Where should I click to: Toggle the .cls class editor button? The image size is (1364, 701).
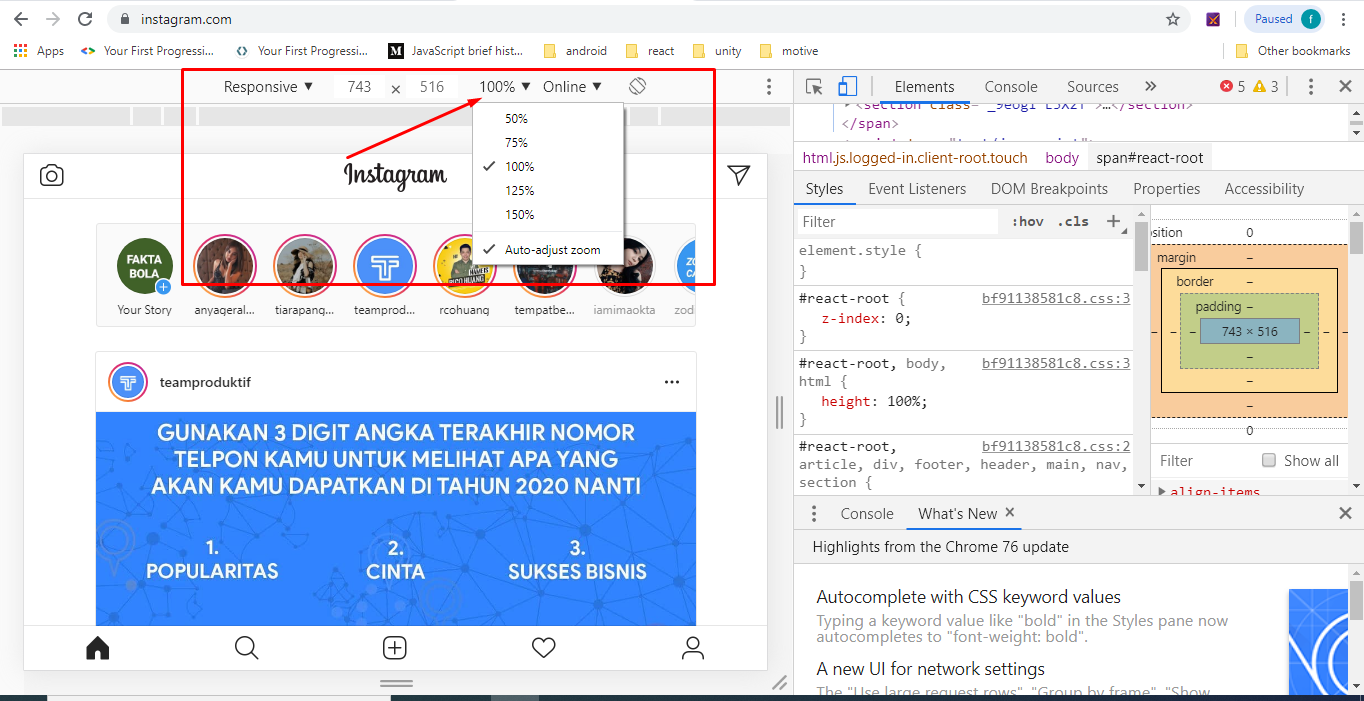[x=1072, y=221]
